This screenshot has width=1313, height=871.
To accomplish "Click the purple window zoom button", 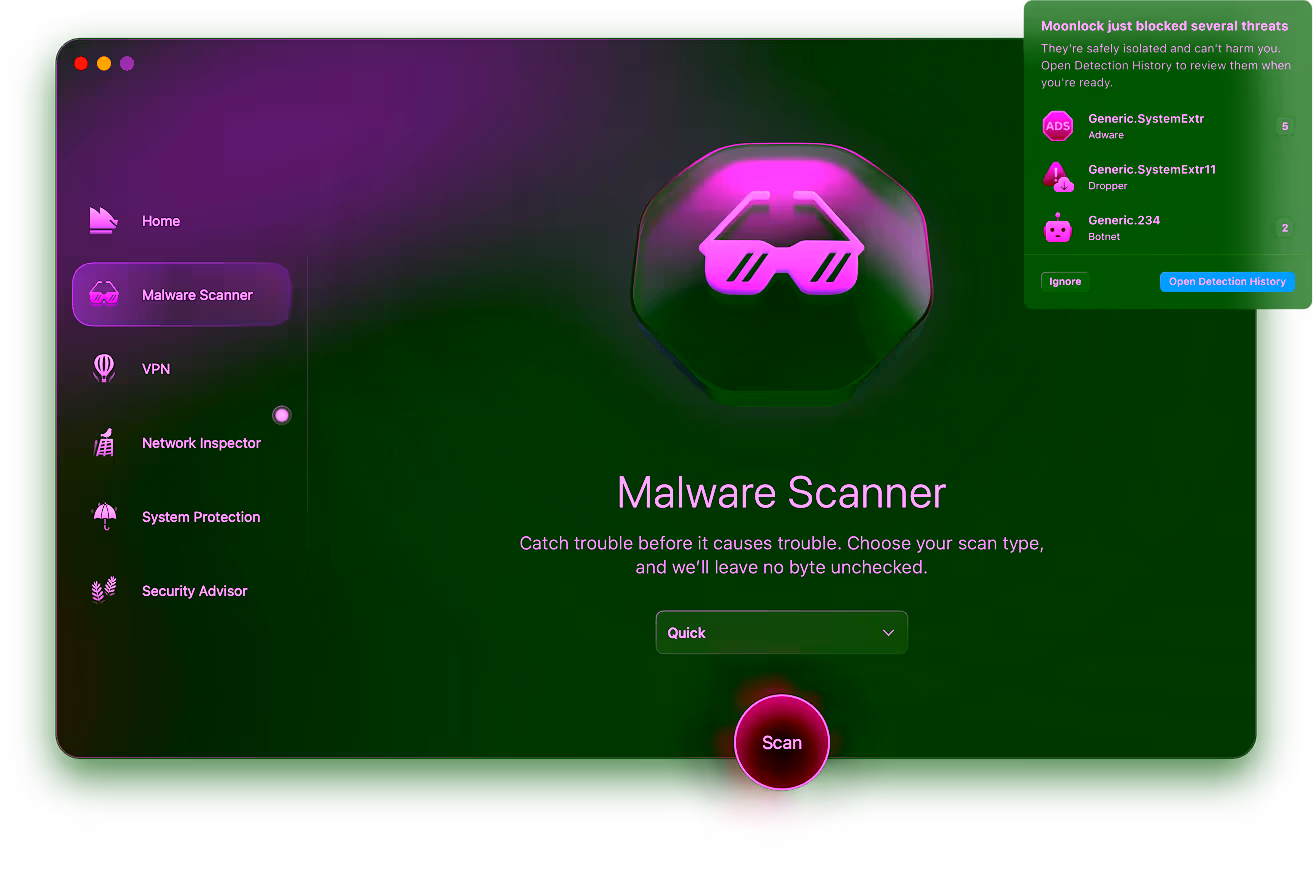I will click(127, 63).
